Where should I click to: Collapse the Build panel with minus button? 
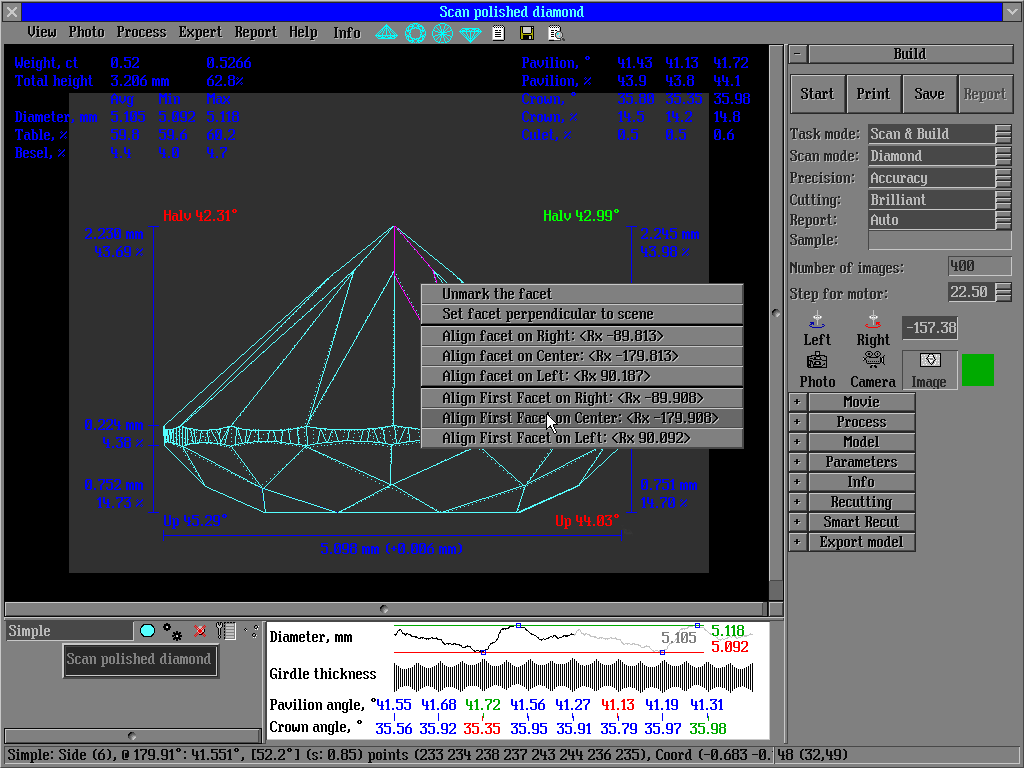(x=797, y=54)
